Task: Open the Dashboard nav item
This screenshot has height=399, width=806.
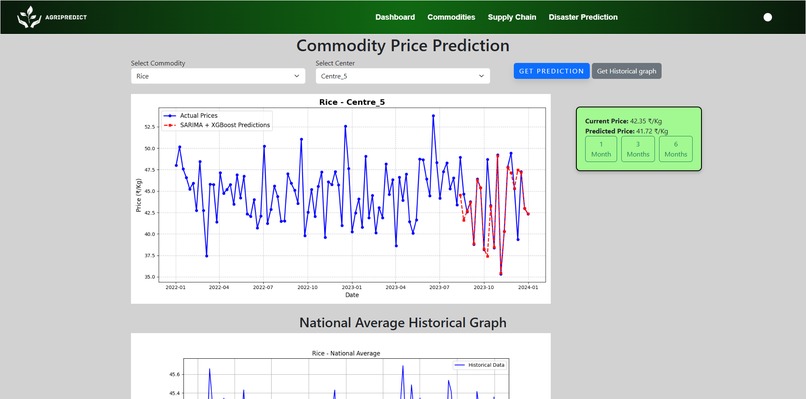Action: tap(395, 17)
